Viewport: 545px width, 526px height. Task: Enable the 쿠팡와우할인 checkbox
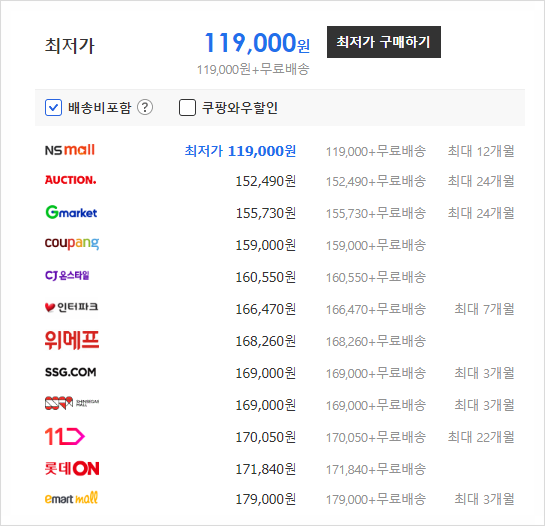pyautogui.click(x=187, y=107)
